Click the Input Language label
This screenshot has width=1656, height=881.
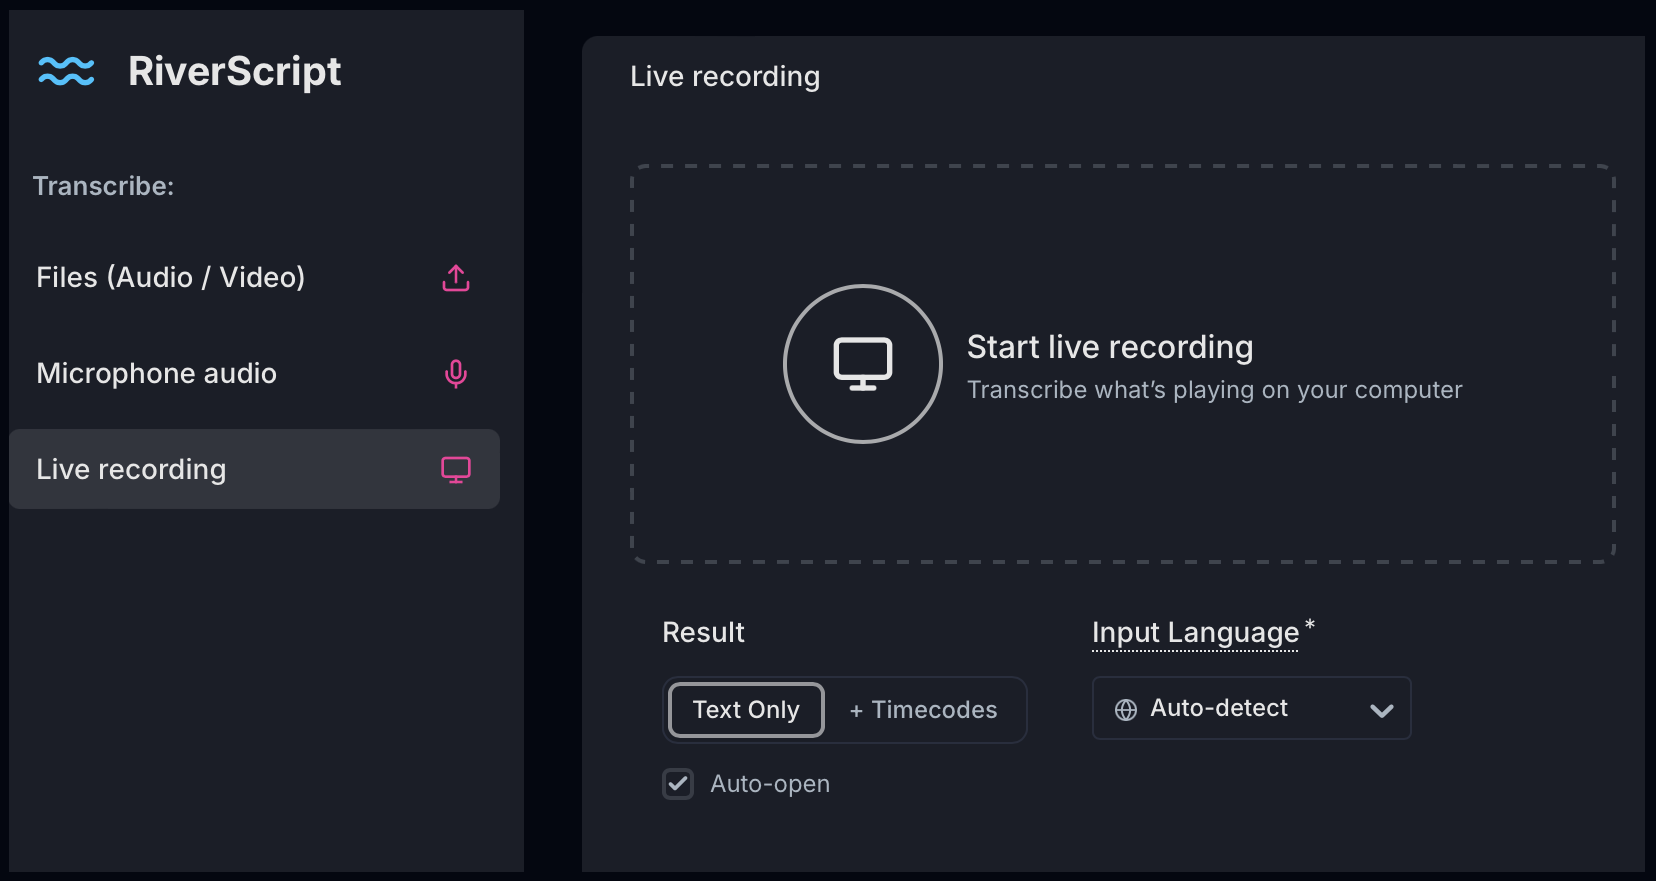point(1195,633)
